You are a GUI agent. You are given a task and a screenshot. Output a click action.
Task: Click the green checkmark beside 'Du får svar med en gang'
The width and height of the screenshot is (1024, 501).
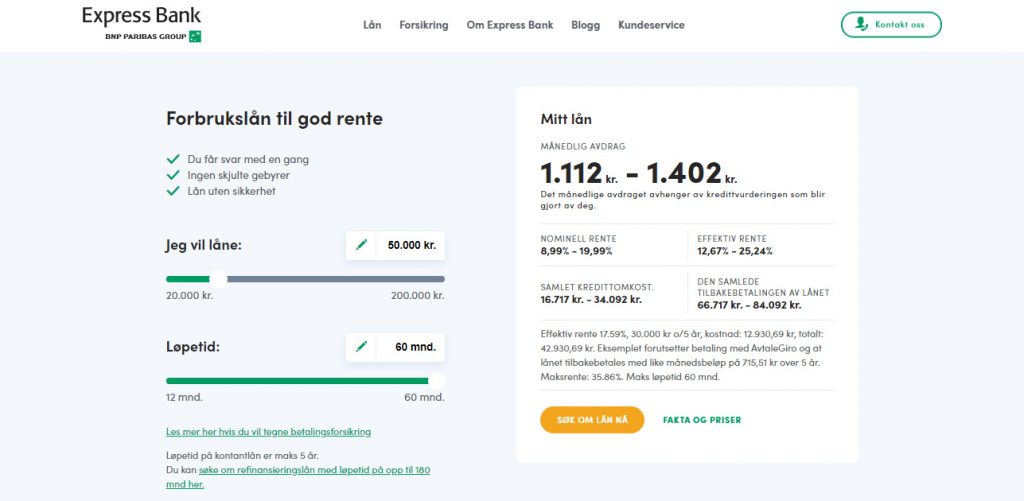click(173, 159)
